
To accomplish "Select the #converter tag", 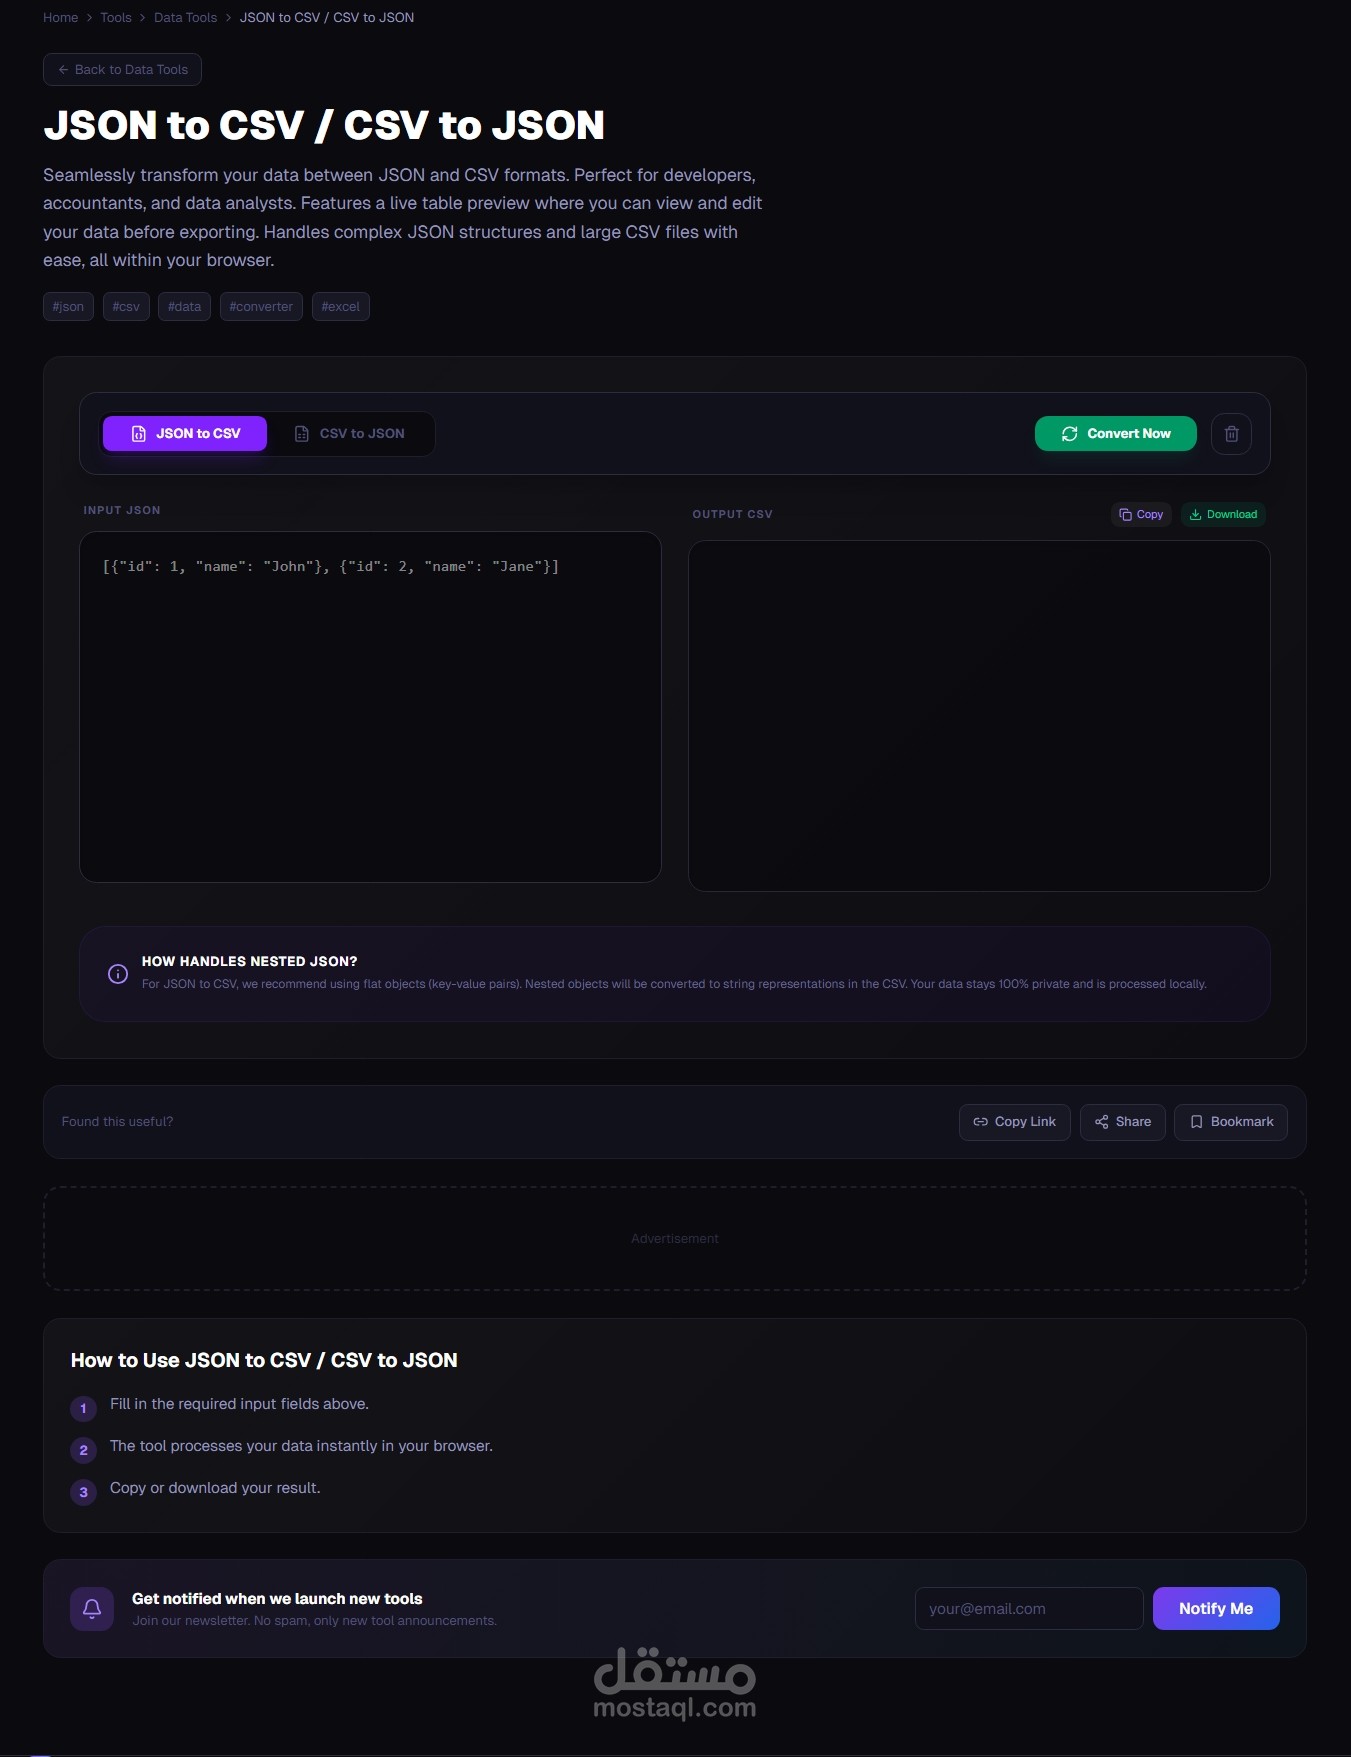I will 261,307.
